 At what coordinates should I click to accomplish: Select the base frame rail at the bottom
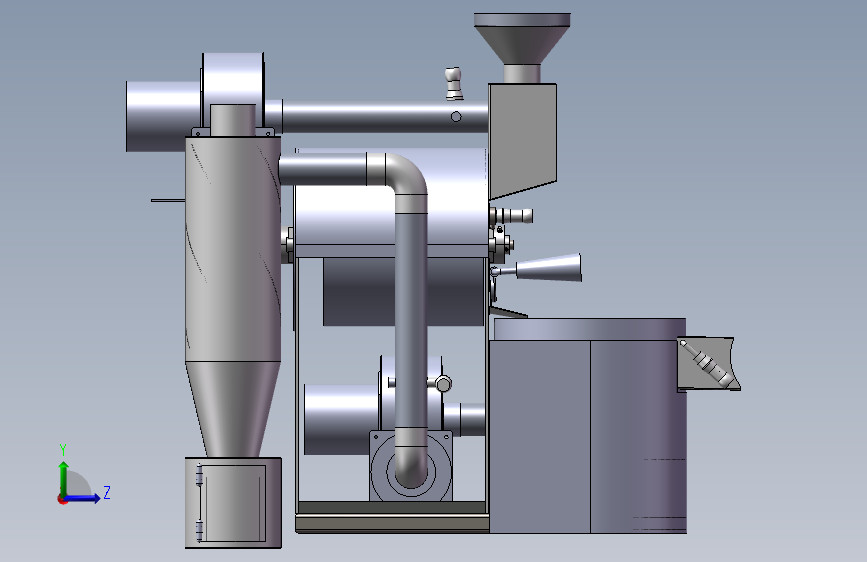click(392, 523)
